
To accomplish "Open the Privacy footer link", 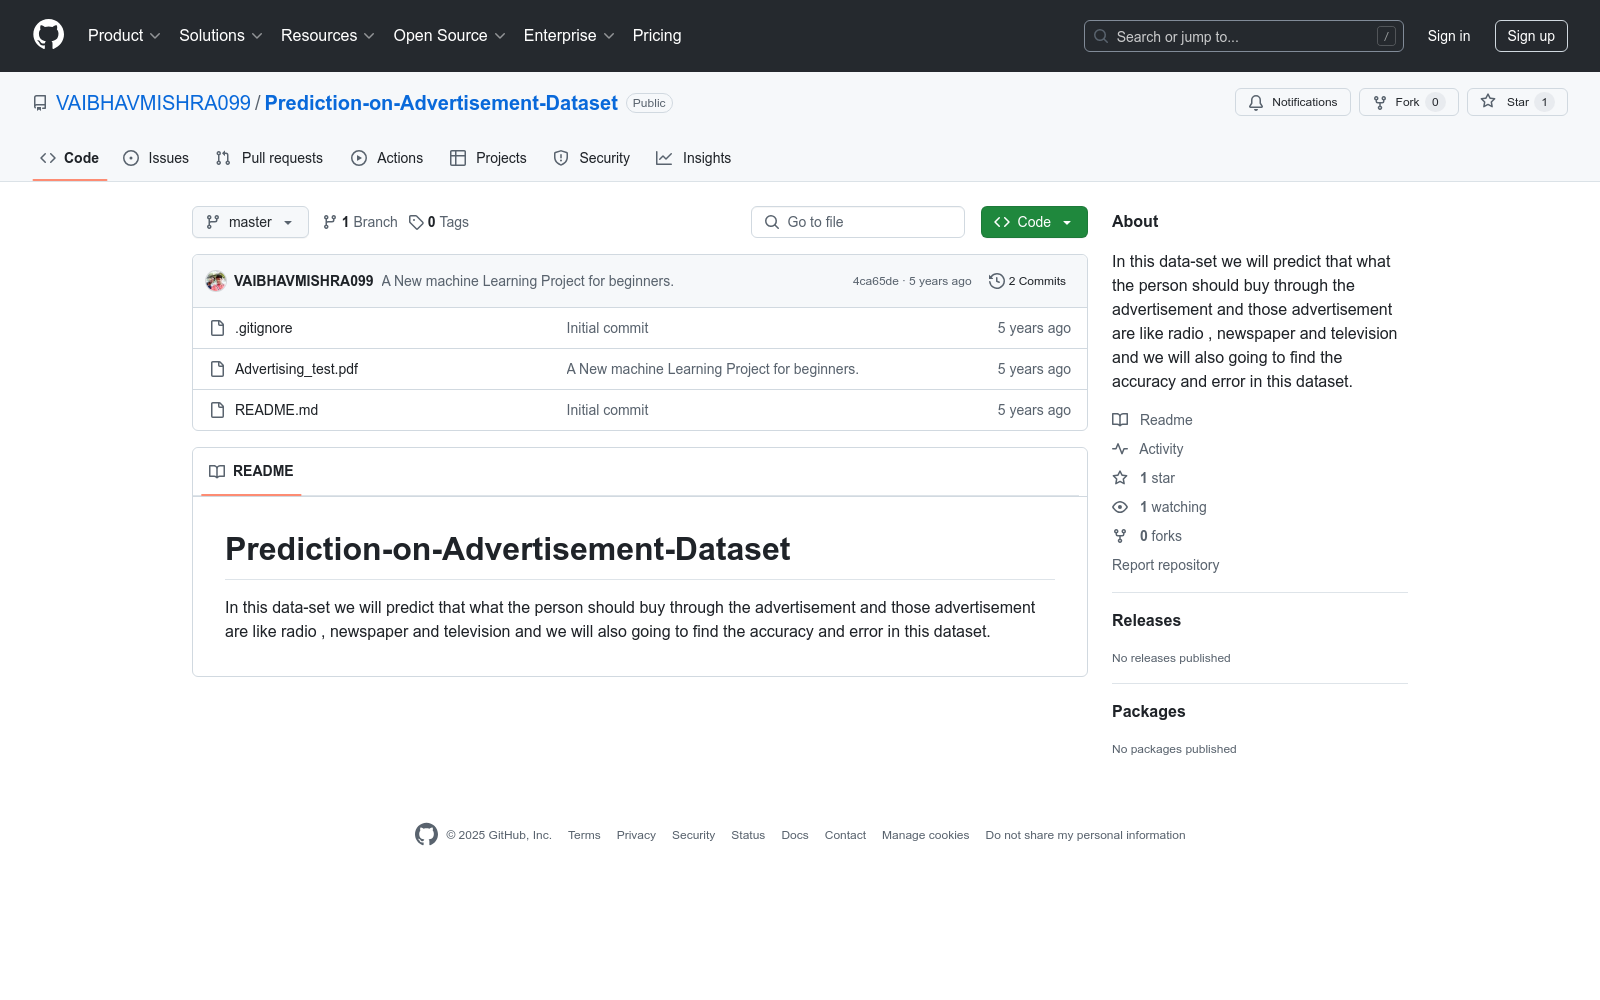I will [x=636, y=835].
